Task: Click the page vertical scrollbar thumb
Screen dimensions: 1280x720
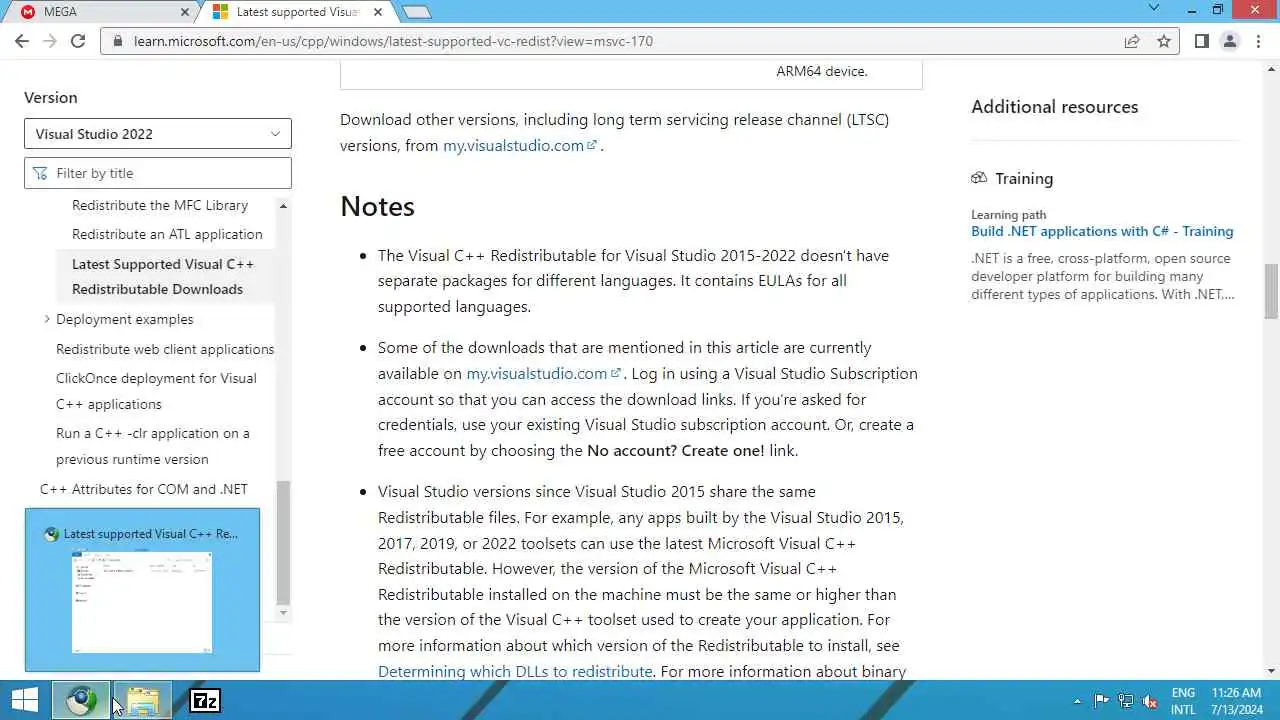Action: [1271, 291]
